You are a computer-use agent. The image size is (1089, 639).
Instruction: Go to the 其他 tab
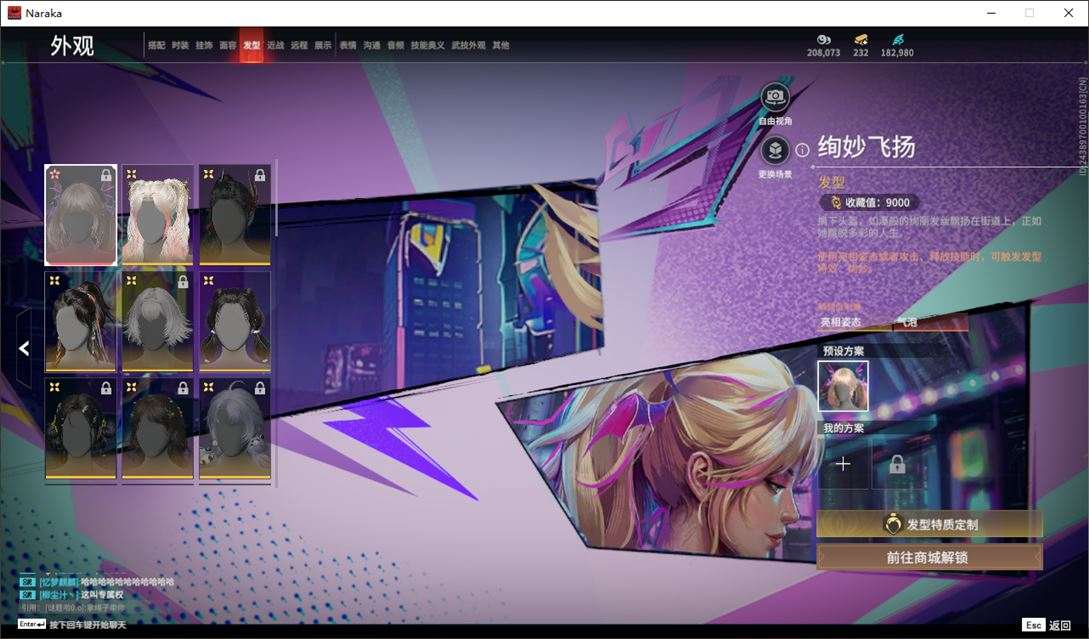[x=501, y=45]
